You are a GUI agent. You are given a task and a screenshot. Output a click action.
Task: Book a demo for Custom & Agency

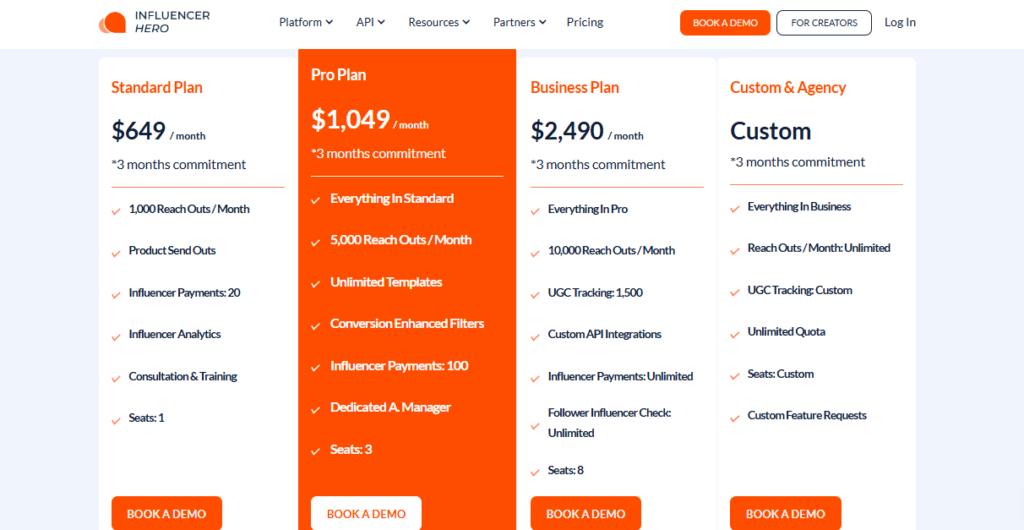(x=785, y=514)
